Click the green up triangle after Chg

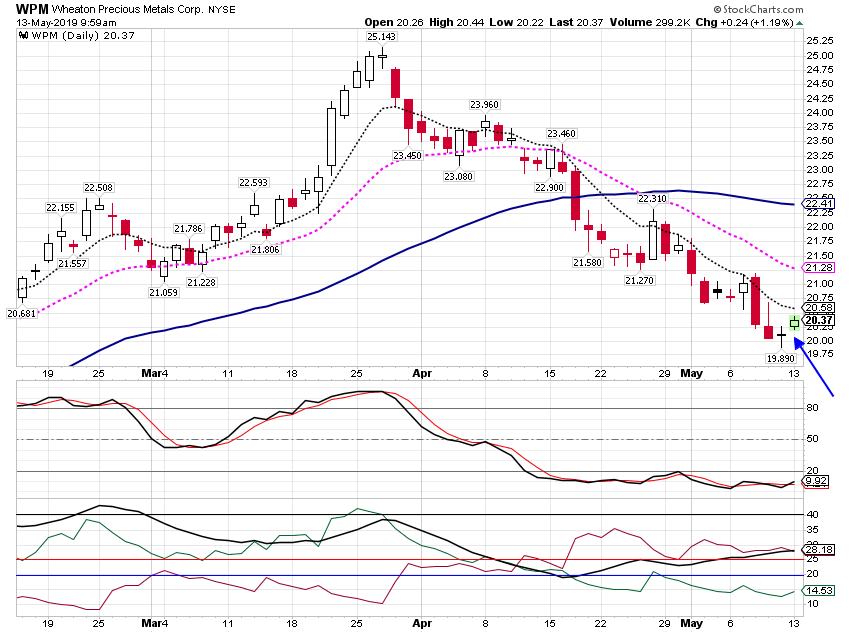tap(800, 23)
